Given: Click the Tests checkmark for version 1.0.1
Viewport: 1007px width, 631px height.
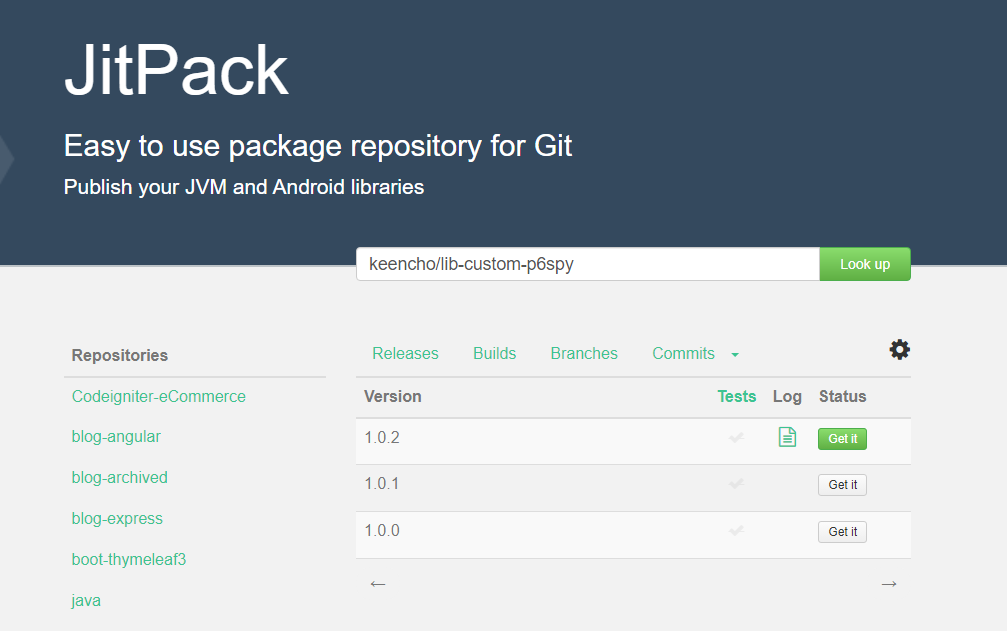Looking at the screenshot, I should point(736,484).
